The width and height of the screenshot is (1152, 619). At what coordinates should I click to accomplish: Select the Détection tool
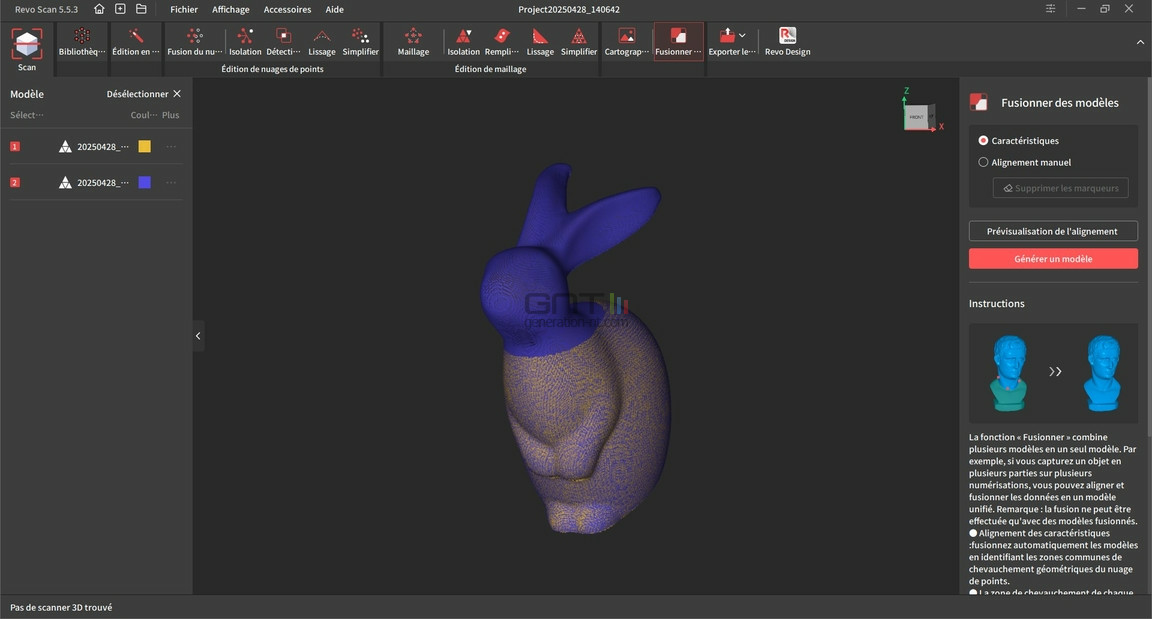283,42
